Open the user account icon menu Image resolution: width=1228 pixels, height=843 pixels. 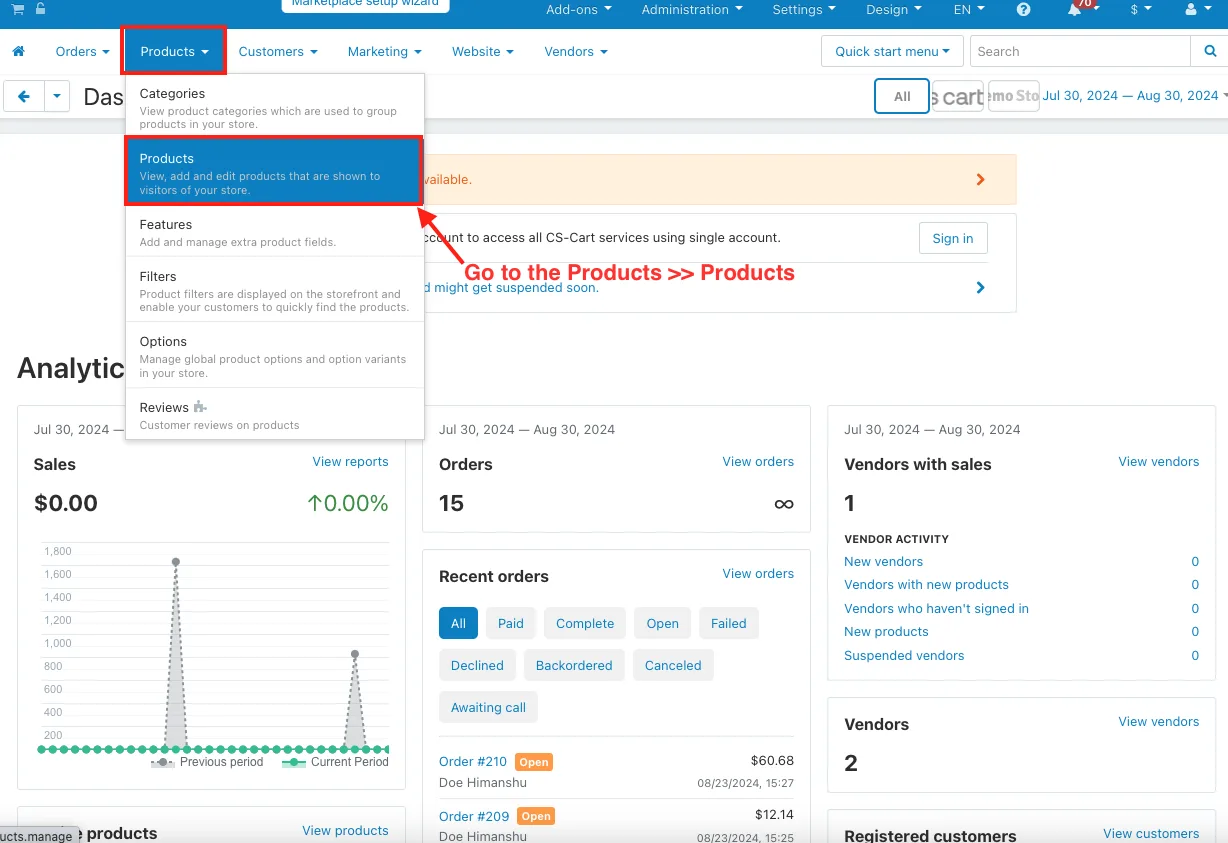click(x=1196, y=9)
